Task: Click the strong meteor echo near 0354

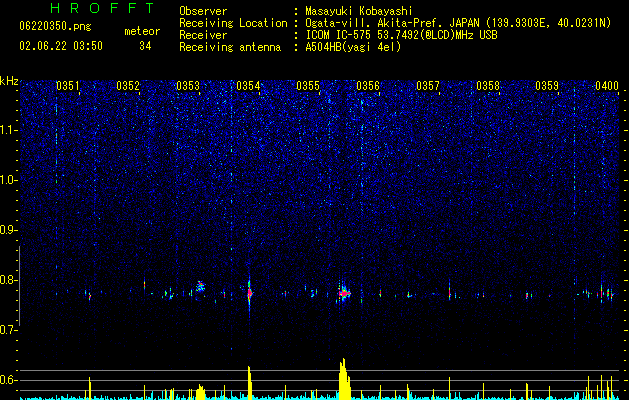Action: pos(250,294)
